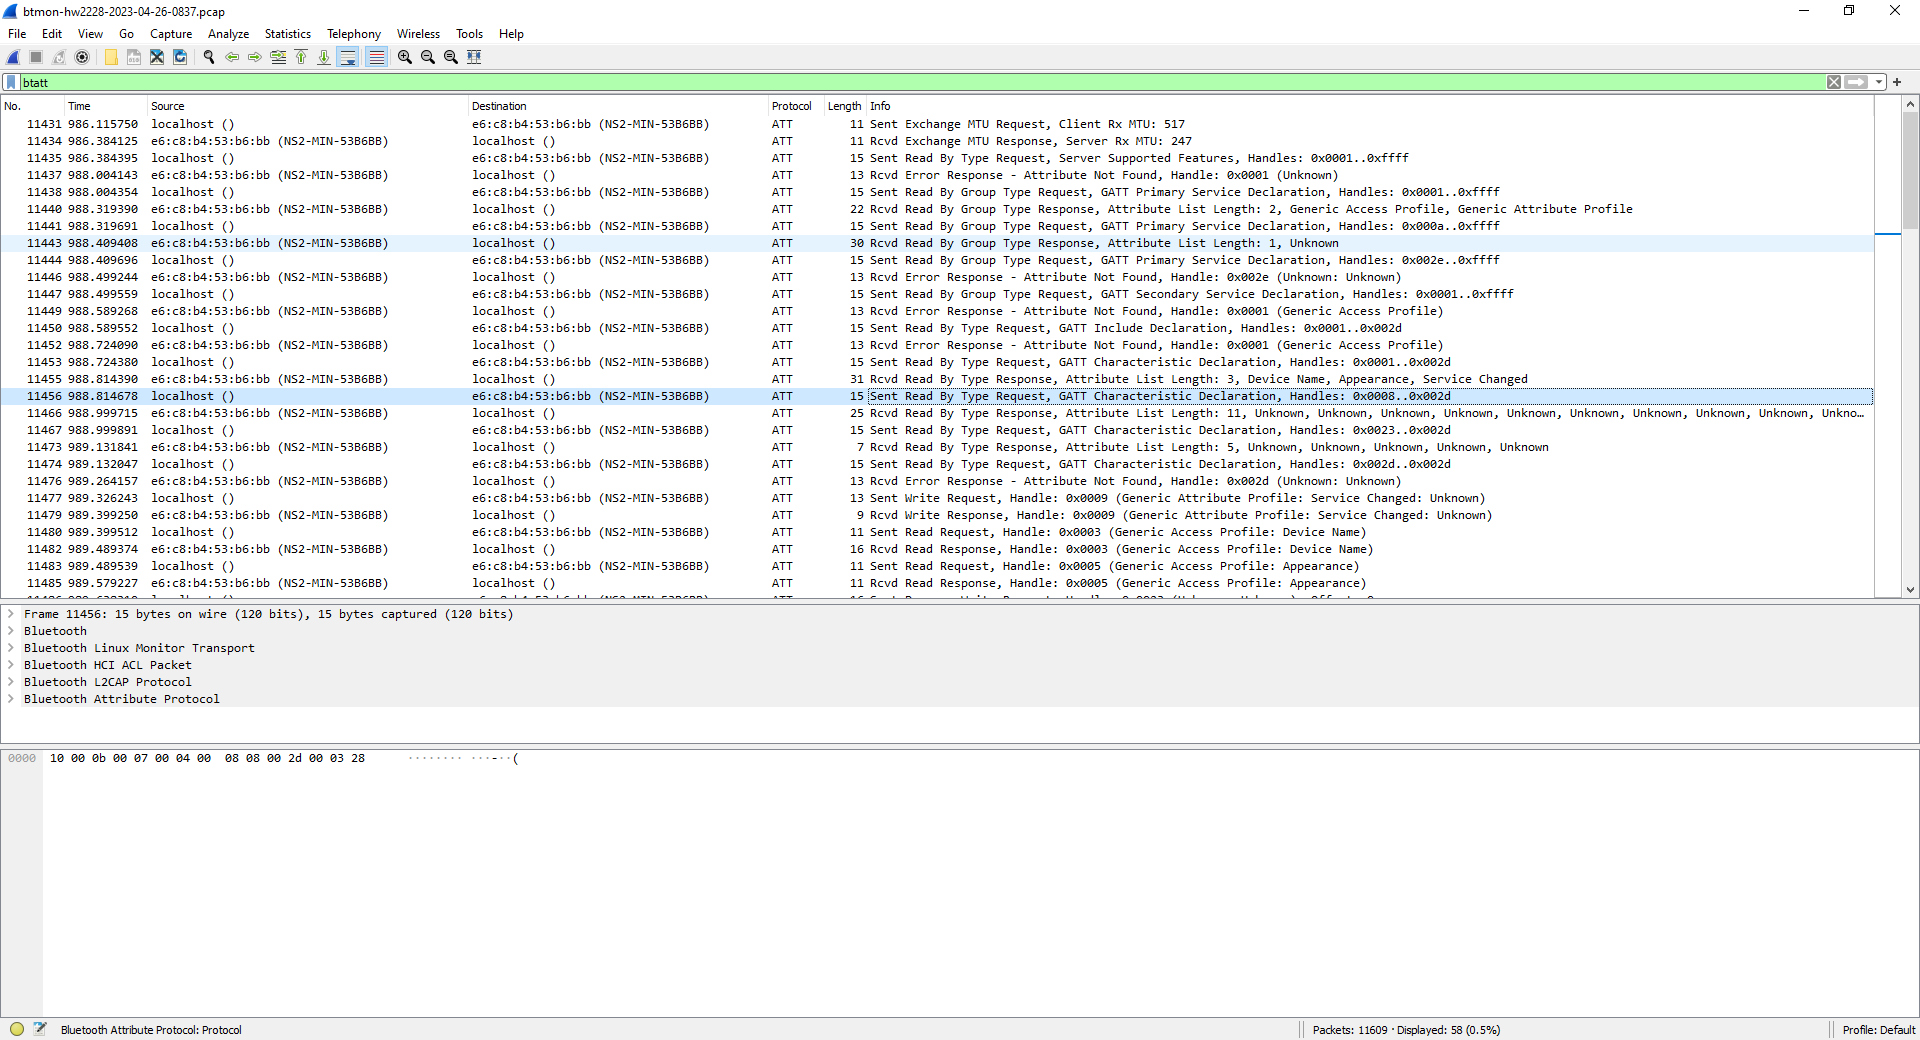Open the File menu
This screenshot has width=1920, height=1040.
pos(17,33)
